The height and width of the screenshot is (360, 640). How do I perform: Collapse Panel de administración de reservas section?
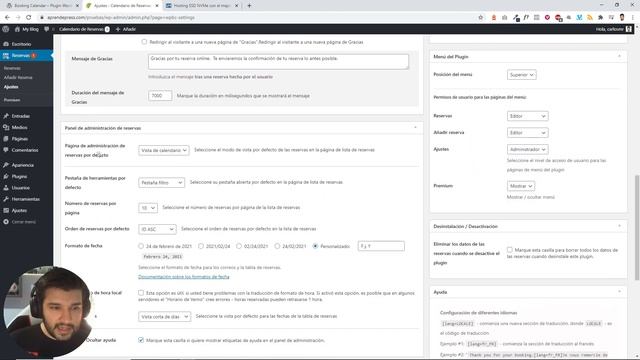click(416, 128)
